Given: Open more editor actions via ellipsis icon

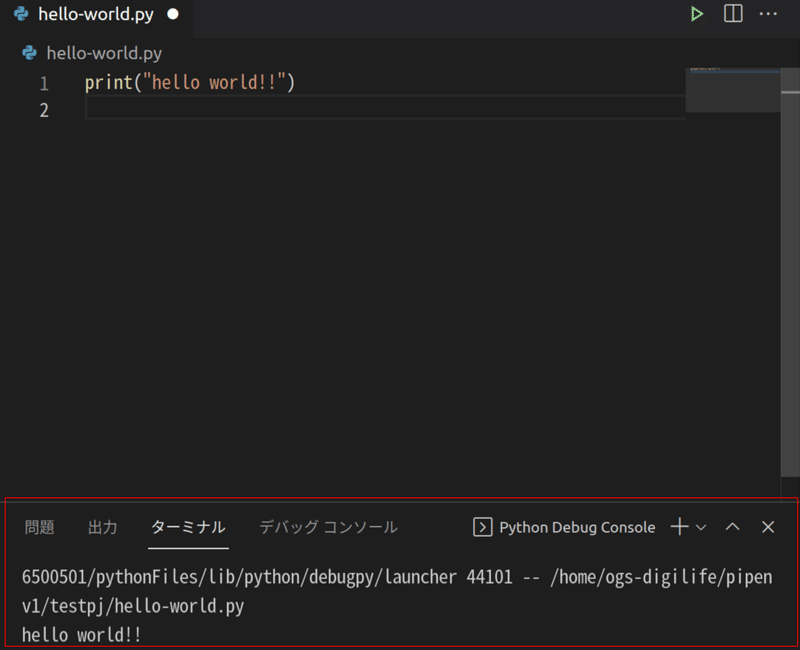Looking at the screenshot, I should [x=767, y=14].
